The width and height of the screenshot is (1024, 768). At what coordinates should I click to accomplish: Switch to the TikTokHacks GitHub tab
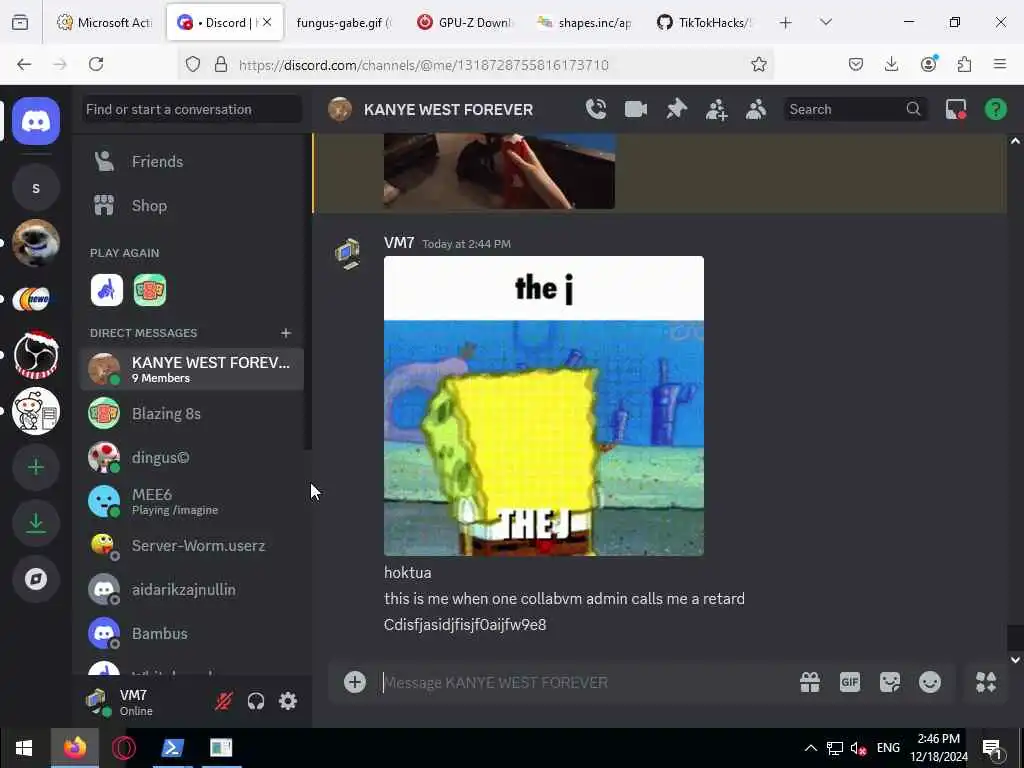pos(705,23)
